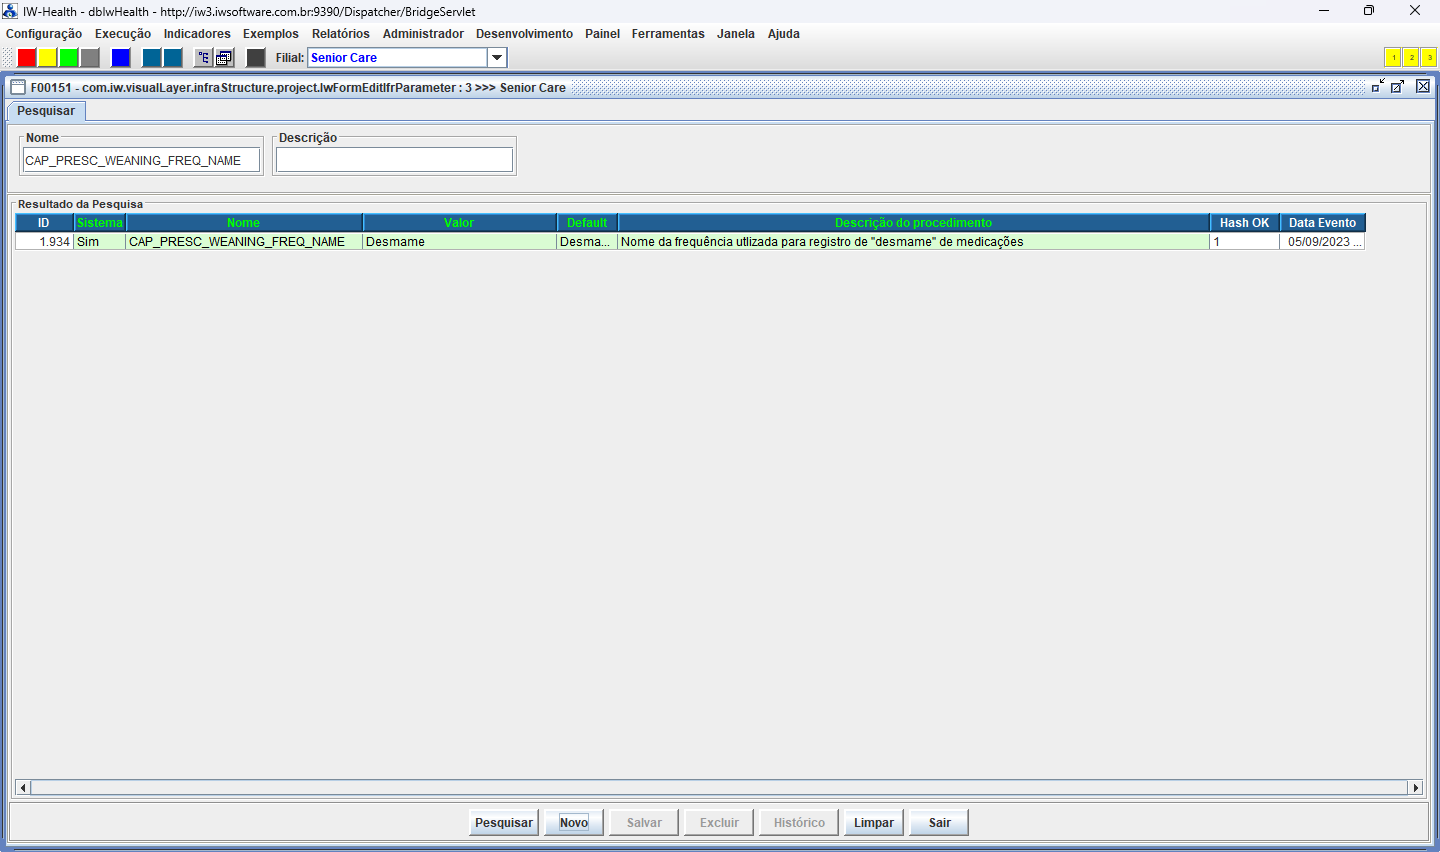Select the Pesquisar tab

click(46, 111)
